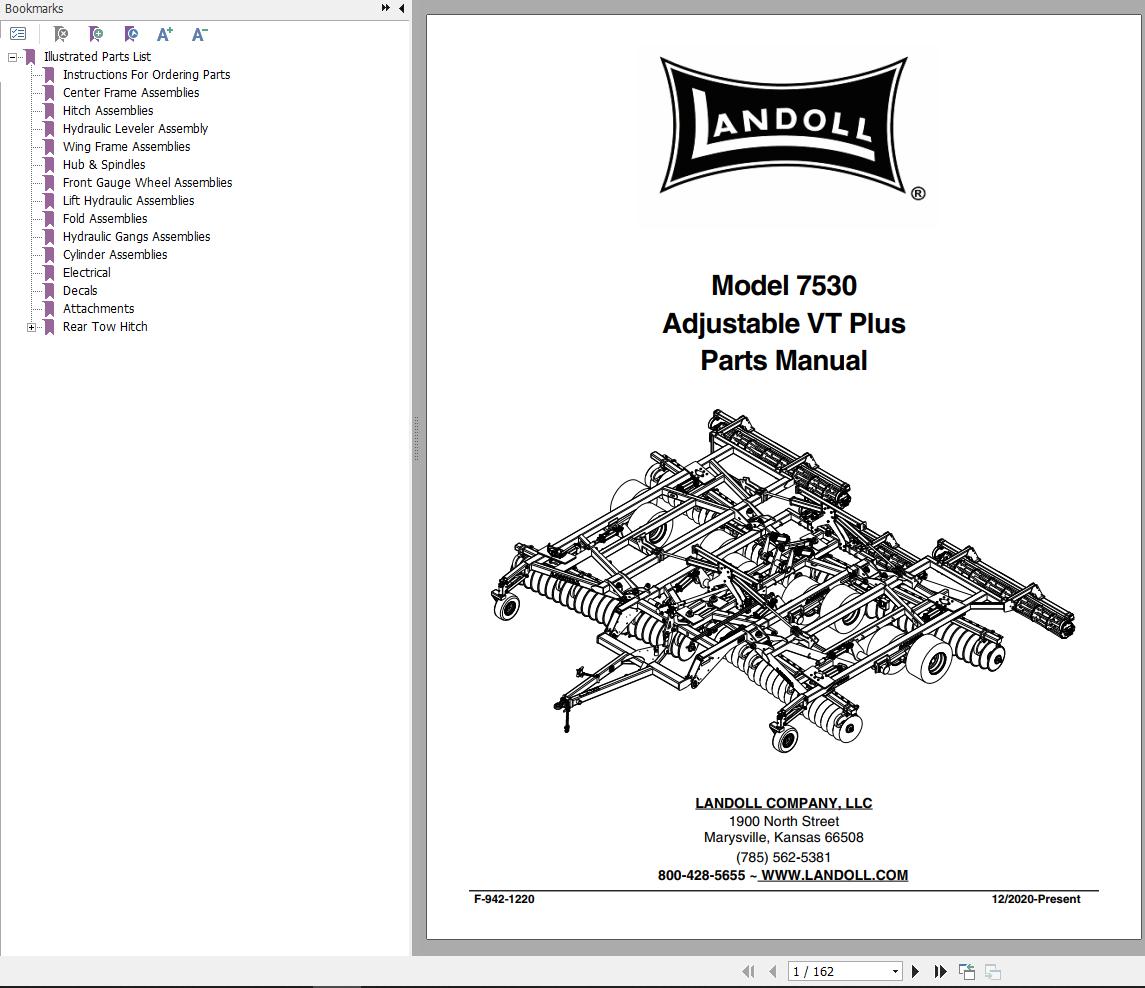Expand the Rear Tow Hitch bookmark
The image size is (1145, 988).
tap(31, 326)
